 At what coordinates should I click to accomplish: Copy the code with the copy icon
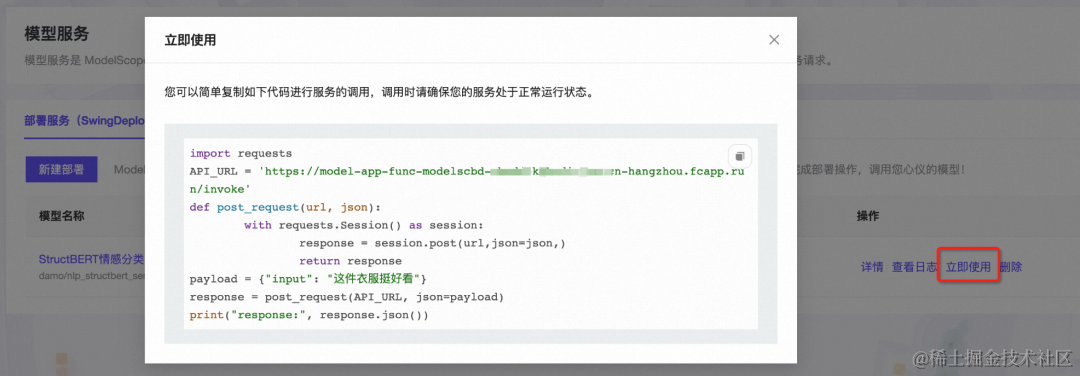pyautogui.click(x=739, y=155)
